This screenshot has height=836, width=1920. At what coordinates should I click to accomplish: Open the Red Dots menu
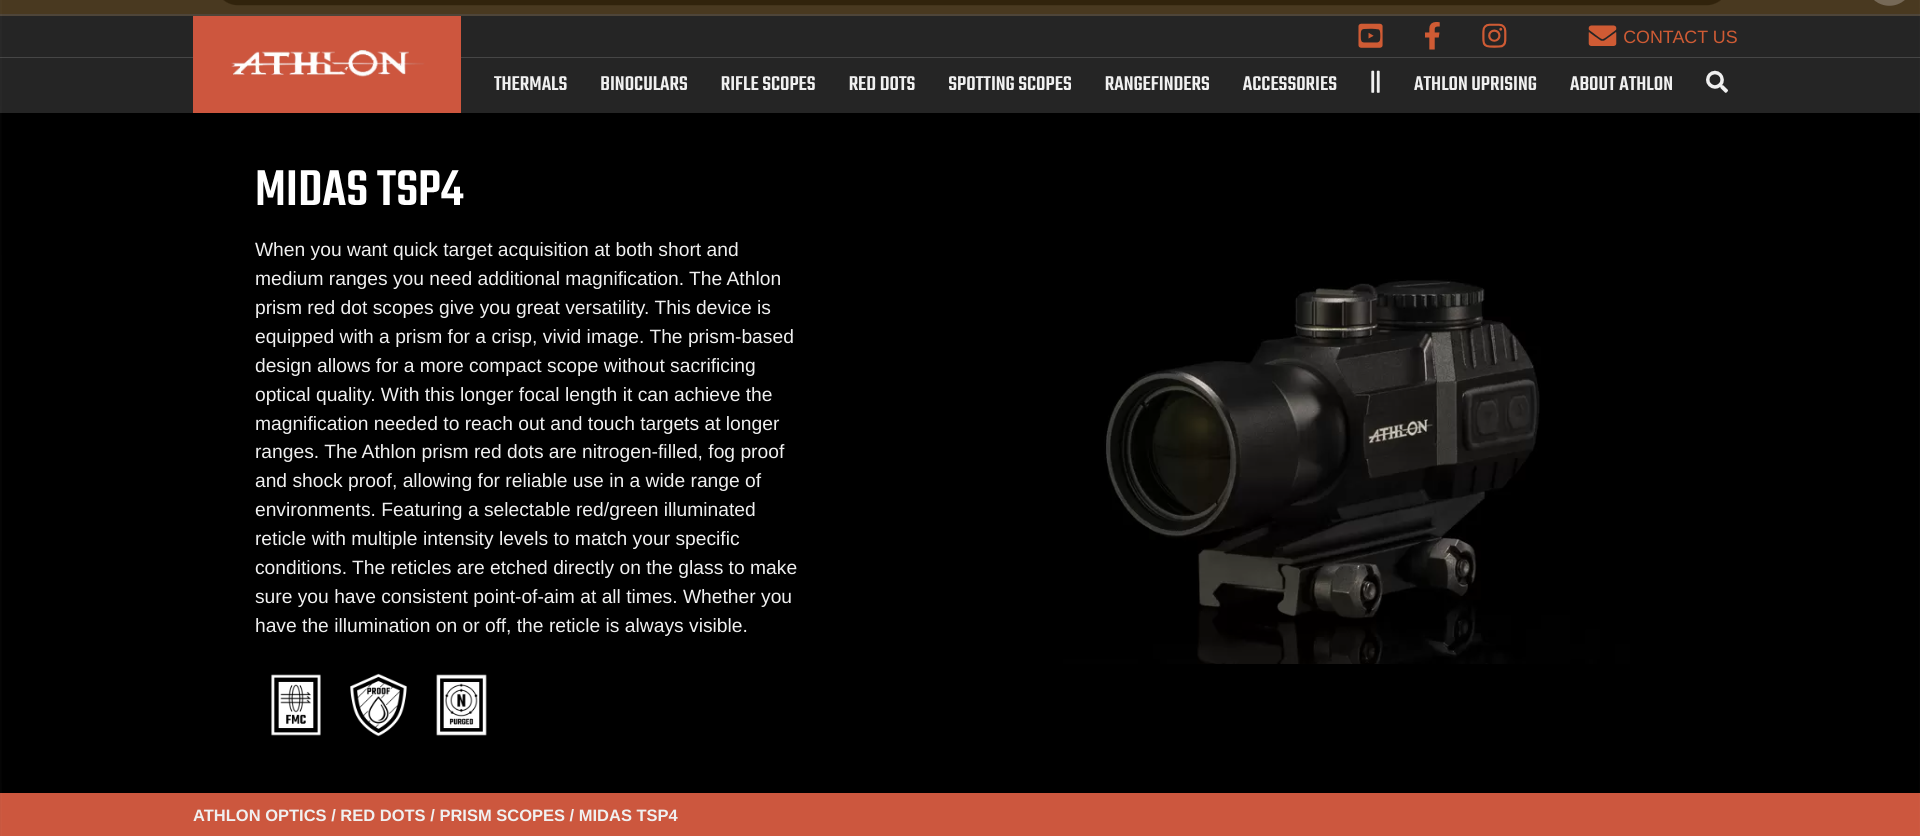(882, 84)
